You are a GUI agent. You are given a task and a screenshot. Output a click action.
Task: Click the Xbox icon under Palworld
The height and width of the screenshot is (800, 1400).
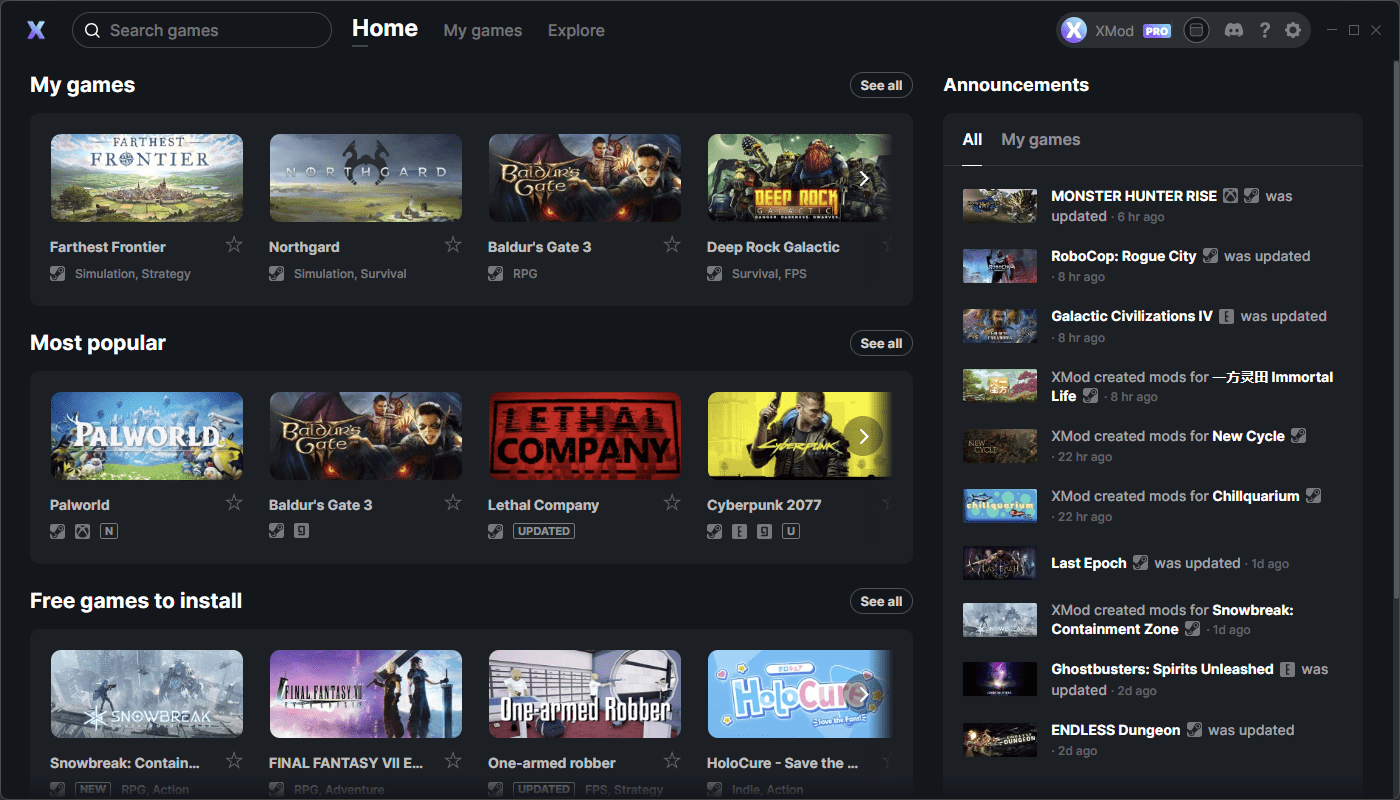(83, 531)
